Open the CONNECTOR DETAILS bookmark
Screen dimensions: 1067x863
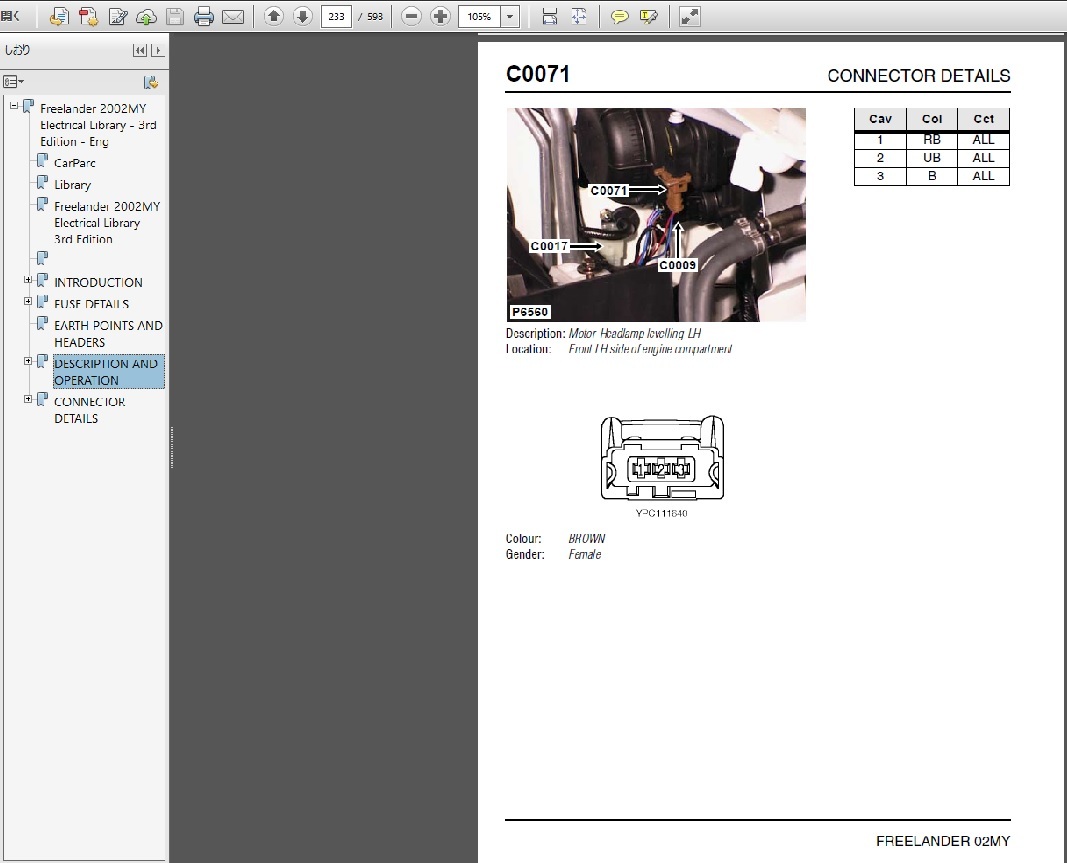click(89, 410)
